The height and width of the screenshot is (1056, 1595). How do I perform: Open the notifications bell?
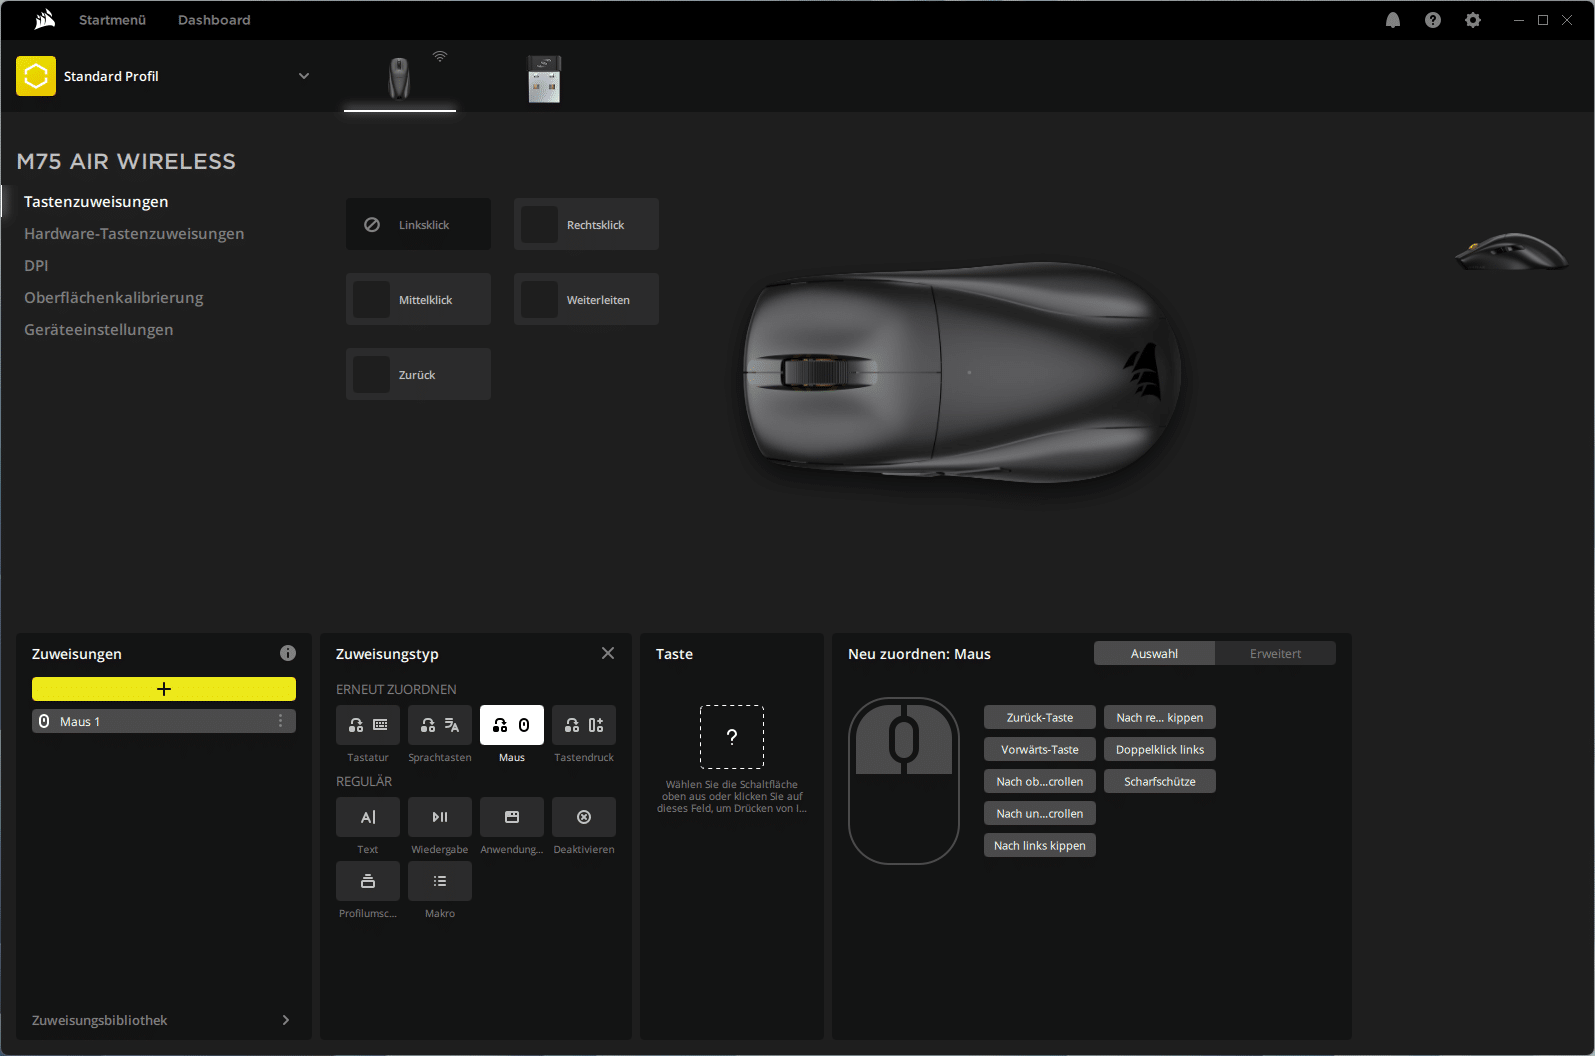pyautogui.click(x=1392, y=20)
